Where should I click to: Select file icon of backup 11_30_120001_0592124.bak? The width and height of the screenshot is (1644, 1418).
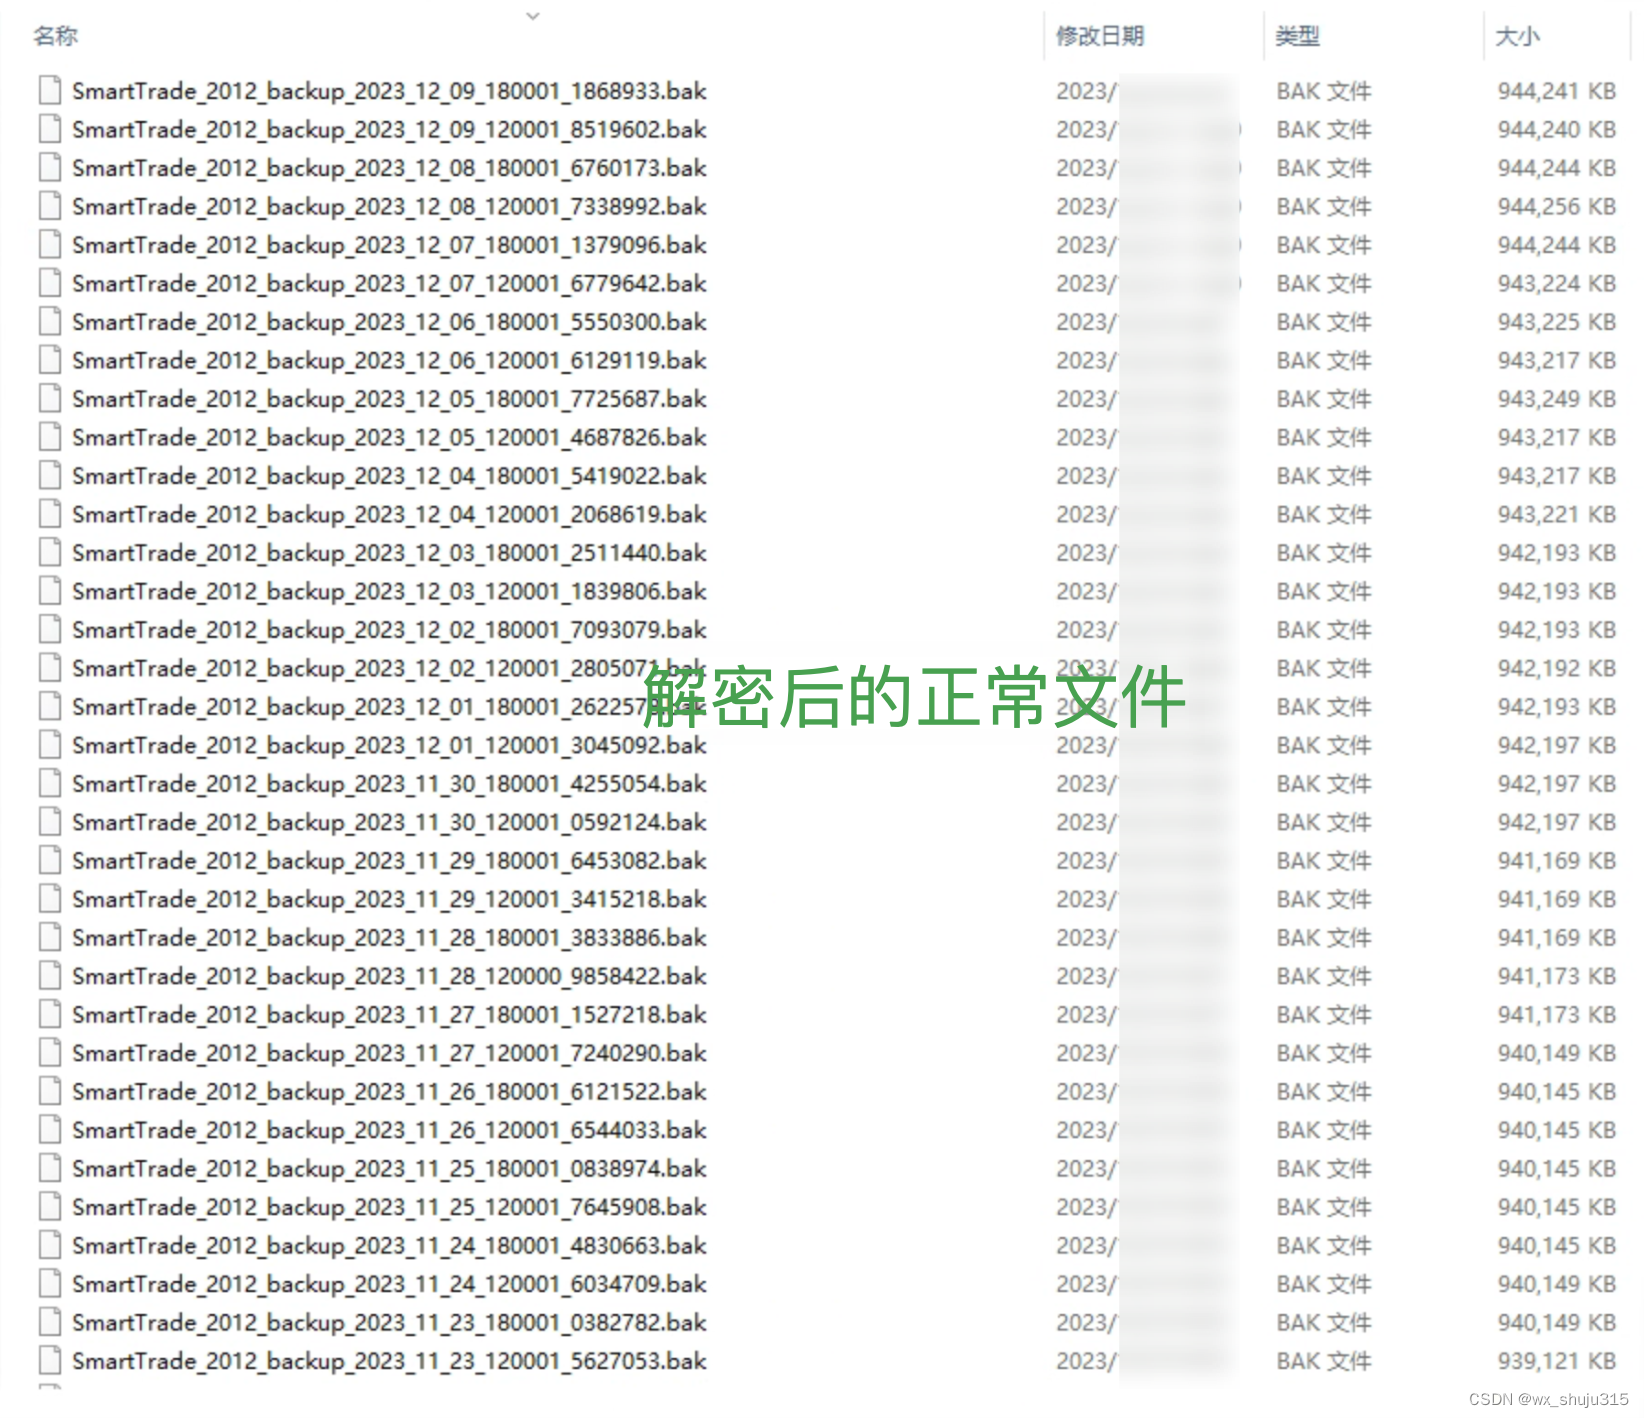click(50, 822)
